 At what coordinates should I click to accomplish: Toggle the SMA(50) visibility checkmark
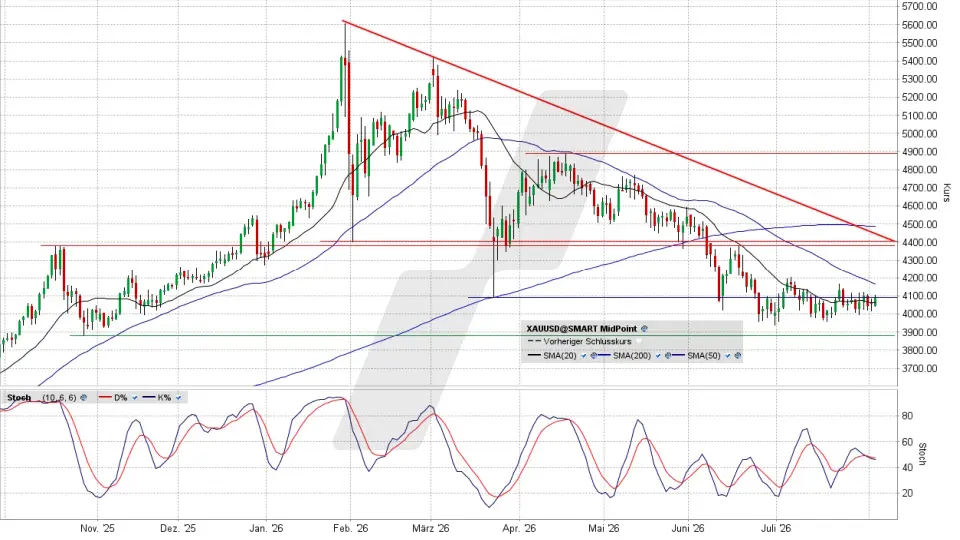pos(727,356)
